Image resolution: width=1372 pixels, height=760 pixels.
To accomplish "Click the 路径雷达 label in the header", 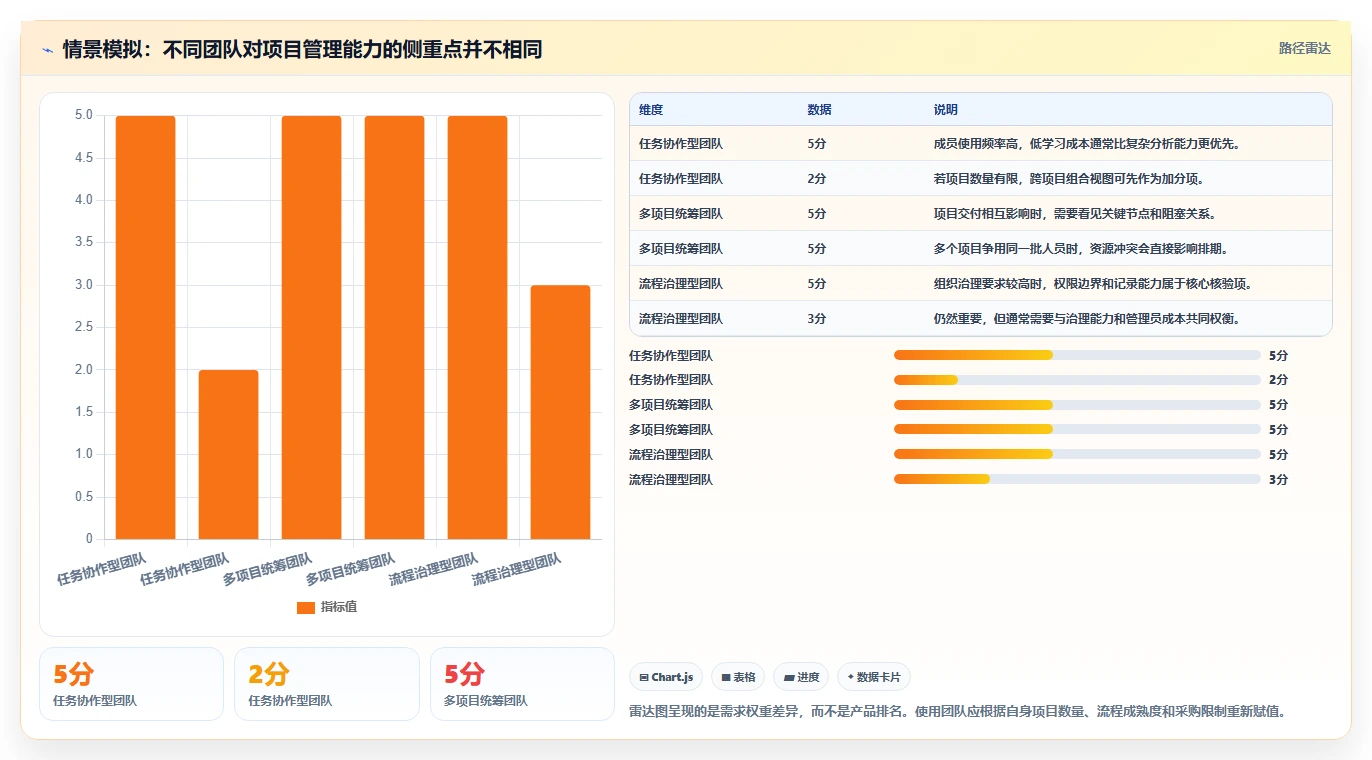I will tap(1305, 48).
